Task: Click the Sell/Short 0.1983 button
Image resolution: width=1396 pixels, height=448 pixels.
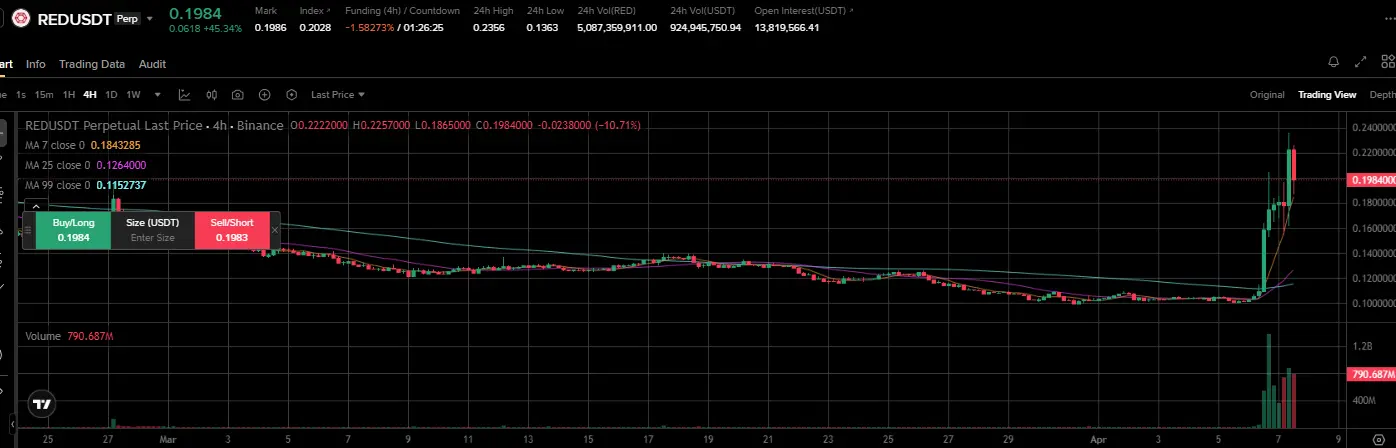Action: coord(232,230)
